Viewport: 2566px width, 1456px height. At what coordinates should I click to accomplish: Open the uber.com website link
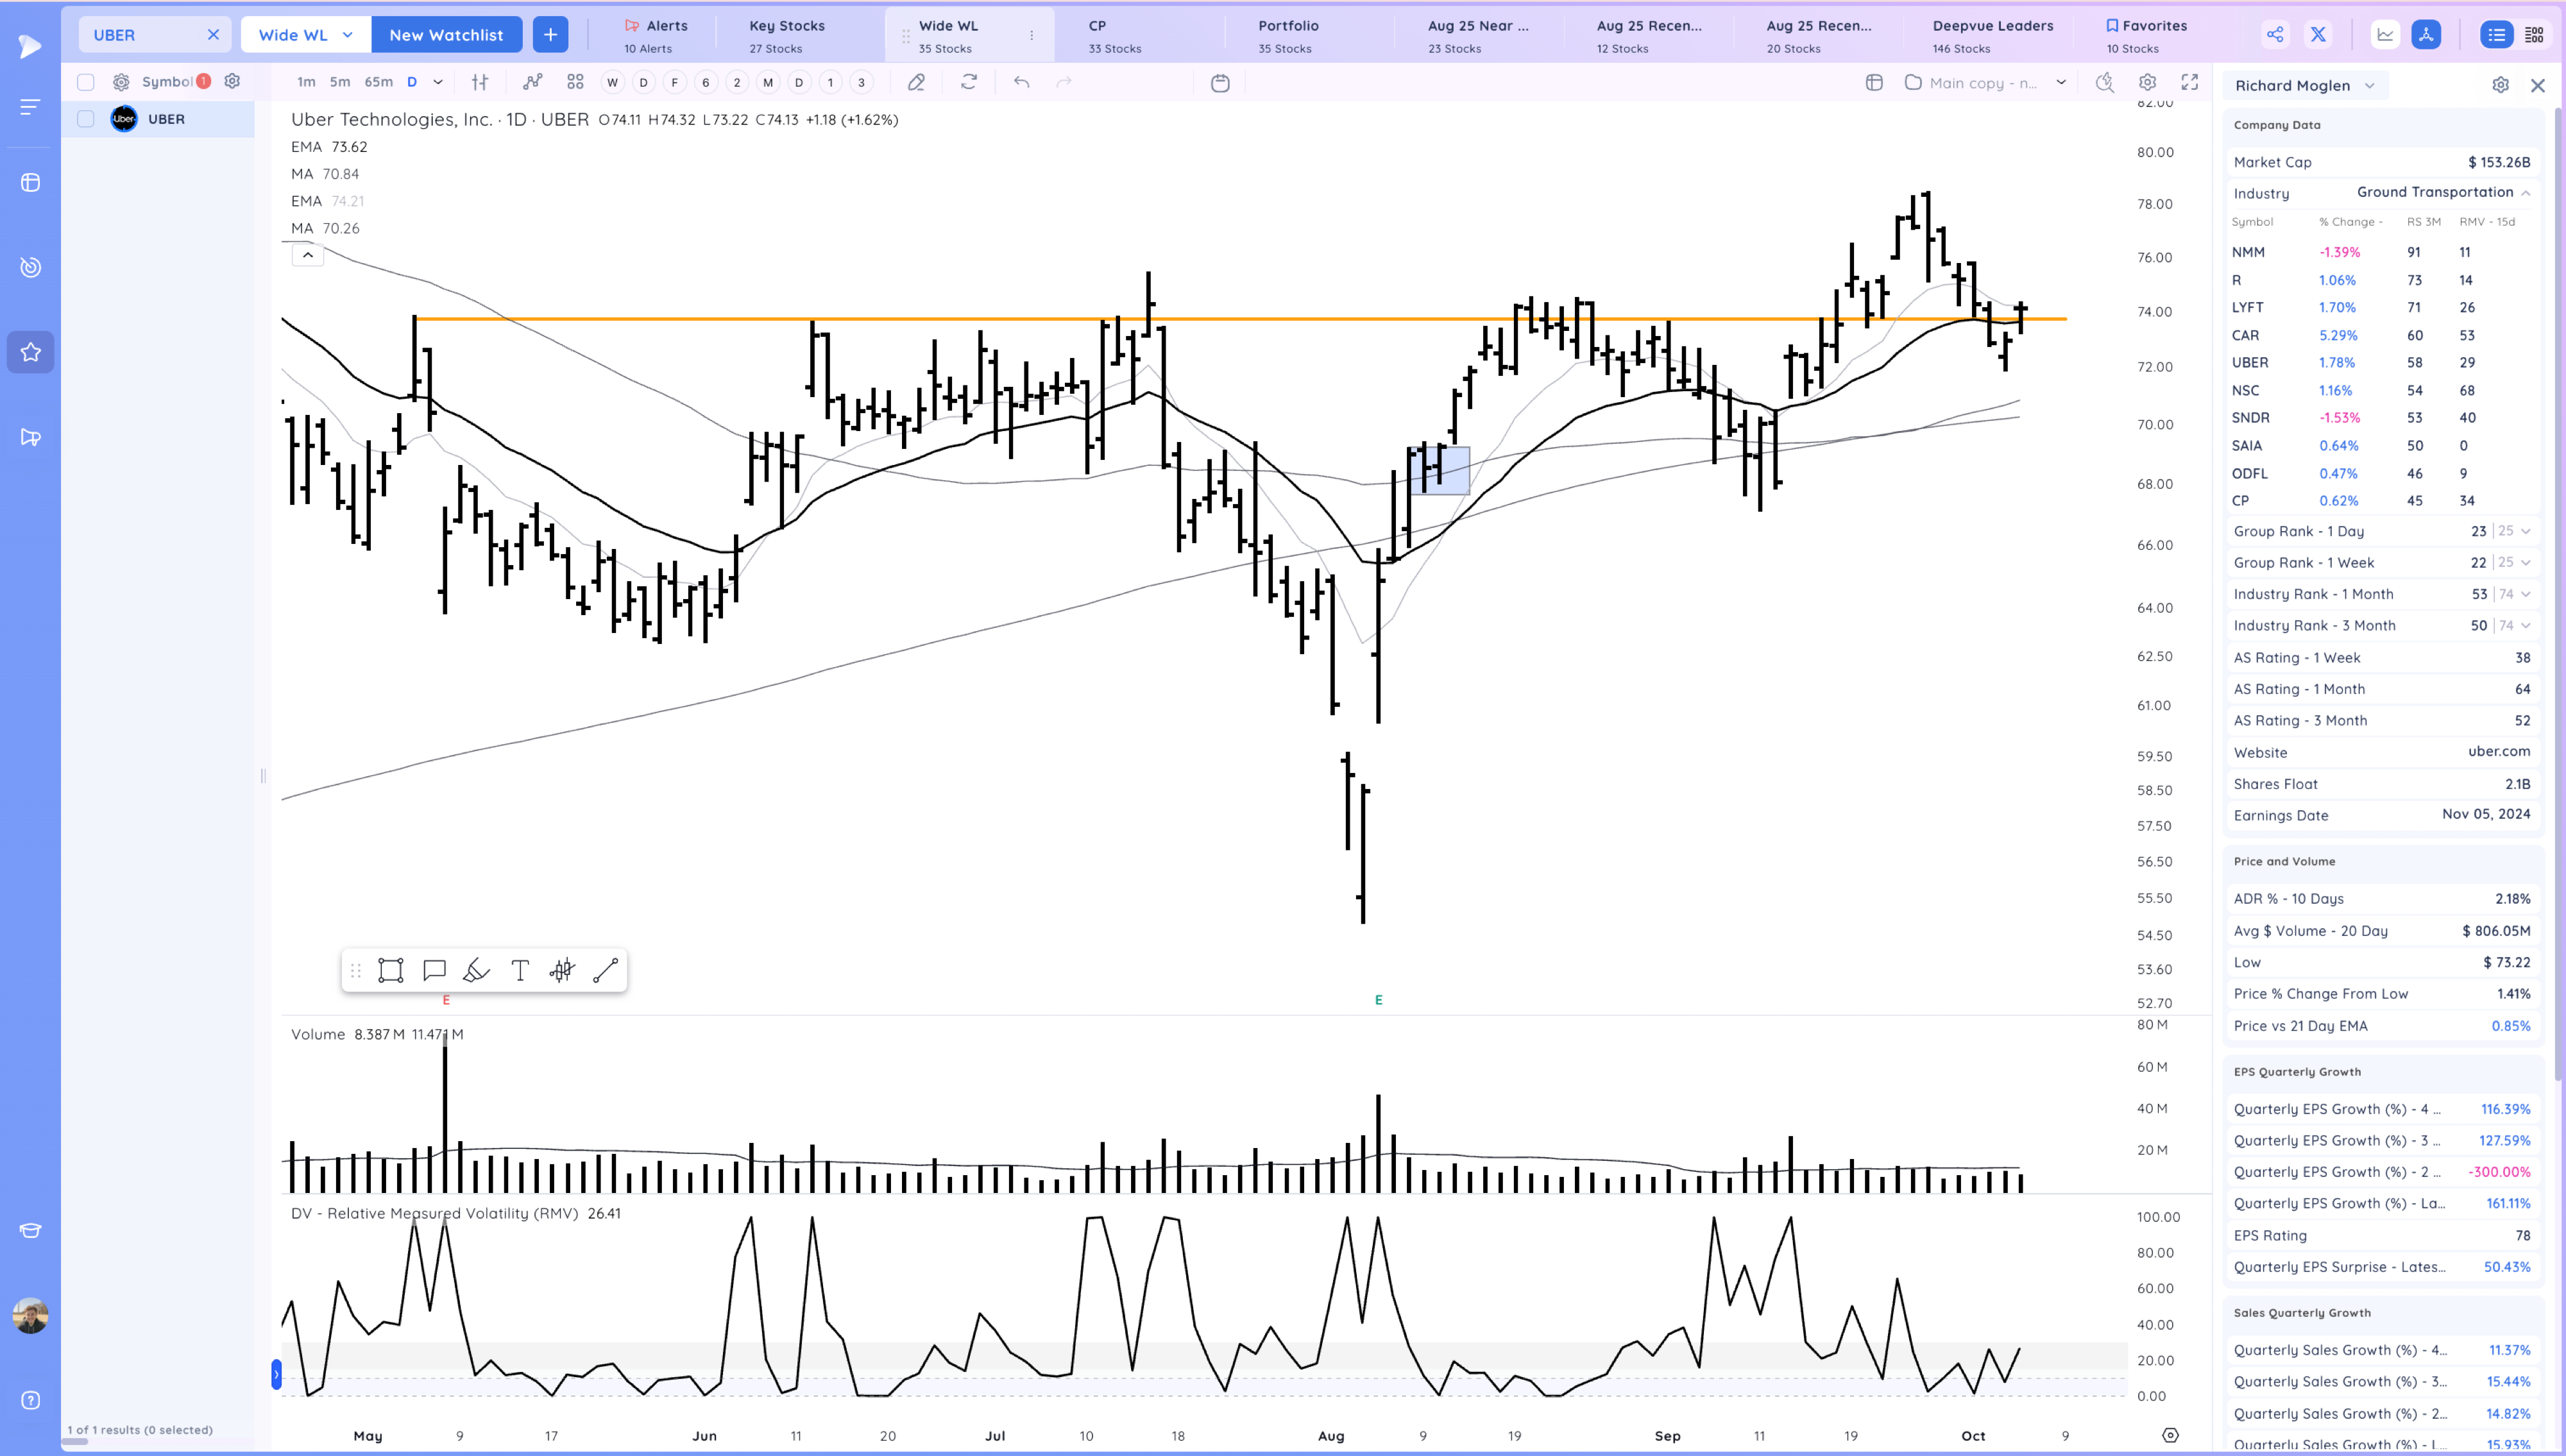click(2499, 752)
